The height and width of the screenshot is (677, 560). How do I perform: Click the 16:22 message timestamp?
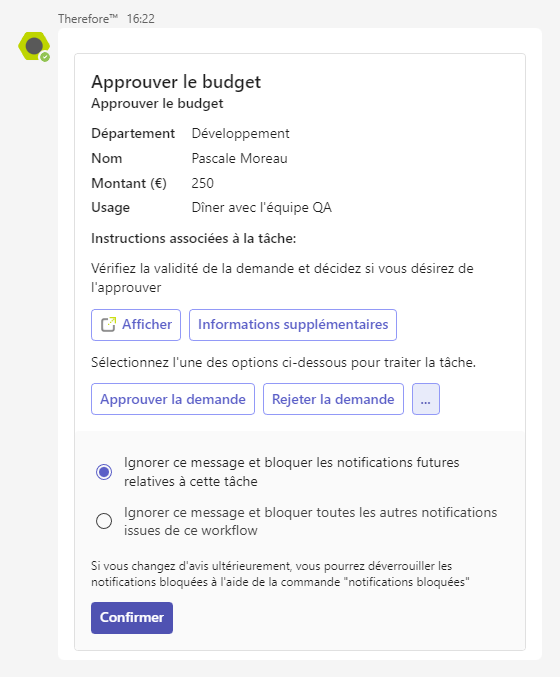pyautogui.click(x=141, y=19)
